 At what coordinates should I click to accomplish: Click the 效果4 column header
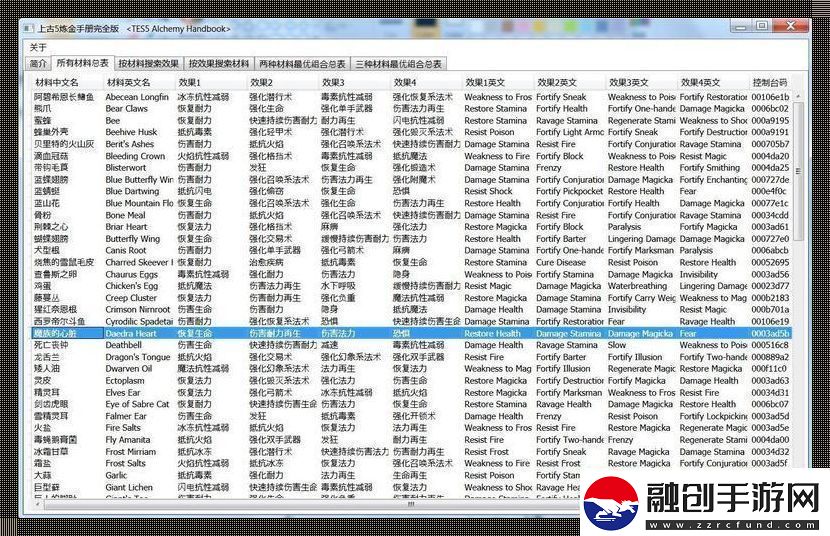[x=427, y=83]
